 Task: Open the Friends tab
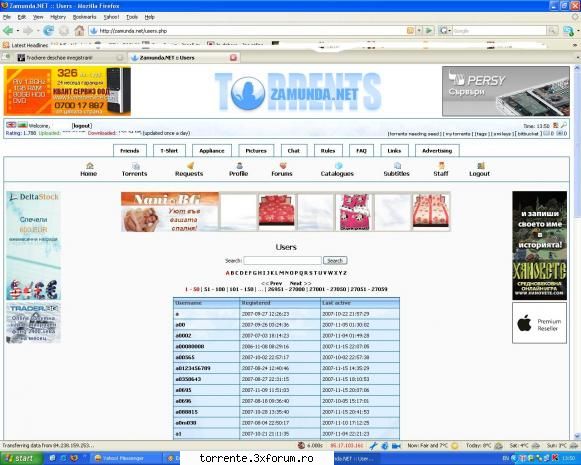[130, 151]
